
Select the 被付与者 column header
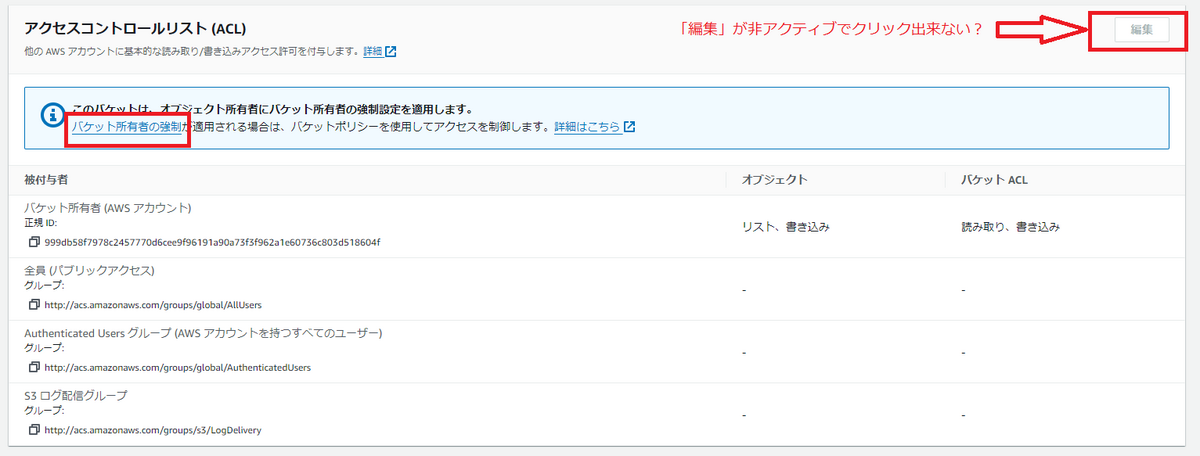[x=46, y=180]
